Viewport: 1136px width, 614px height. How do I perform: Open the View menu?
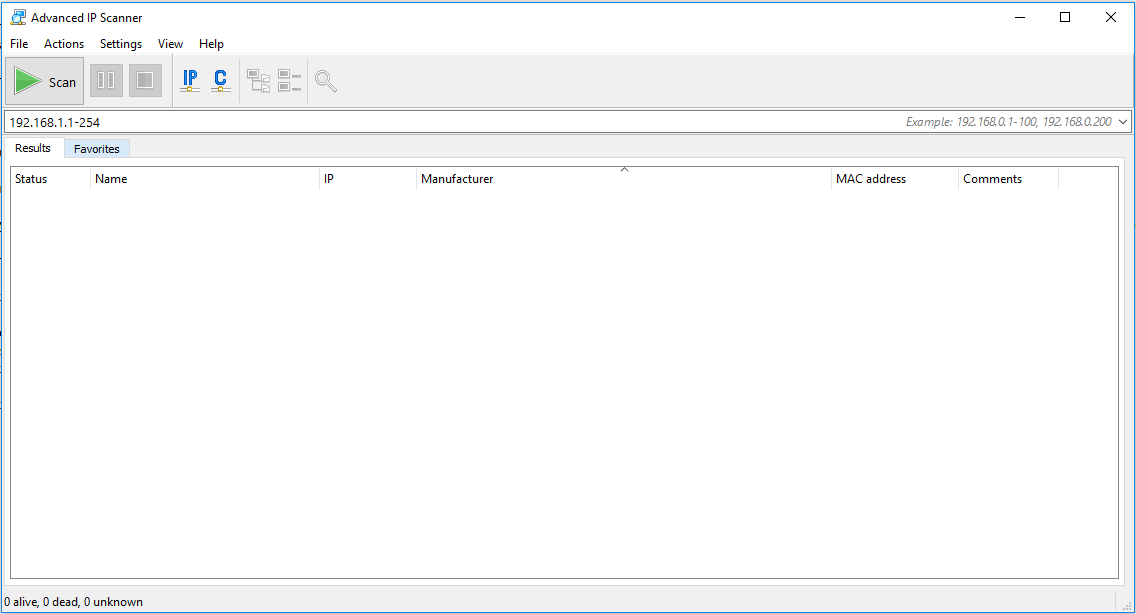[x=170, y=43]
